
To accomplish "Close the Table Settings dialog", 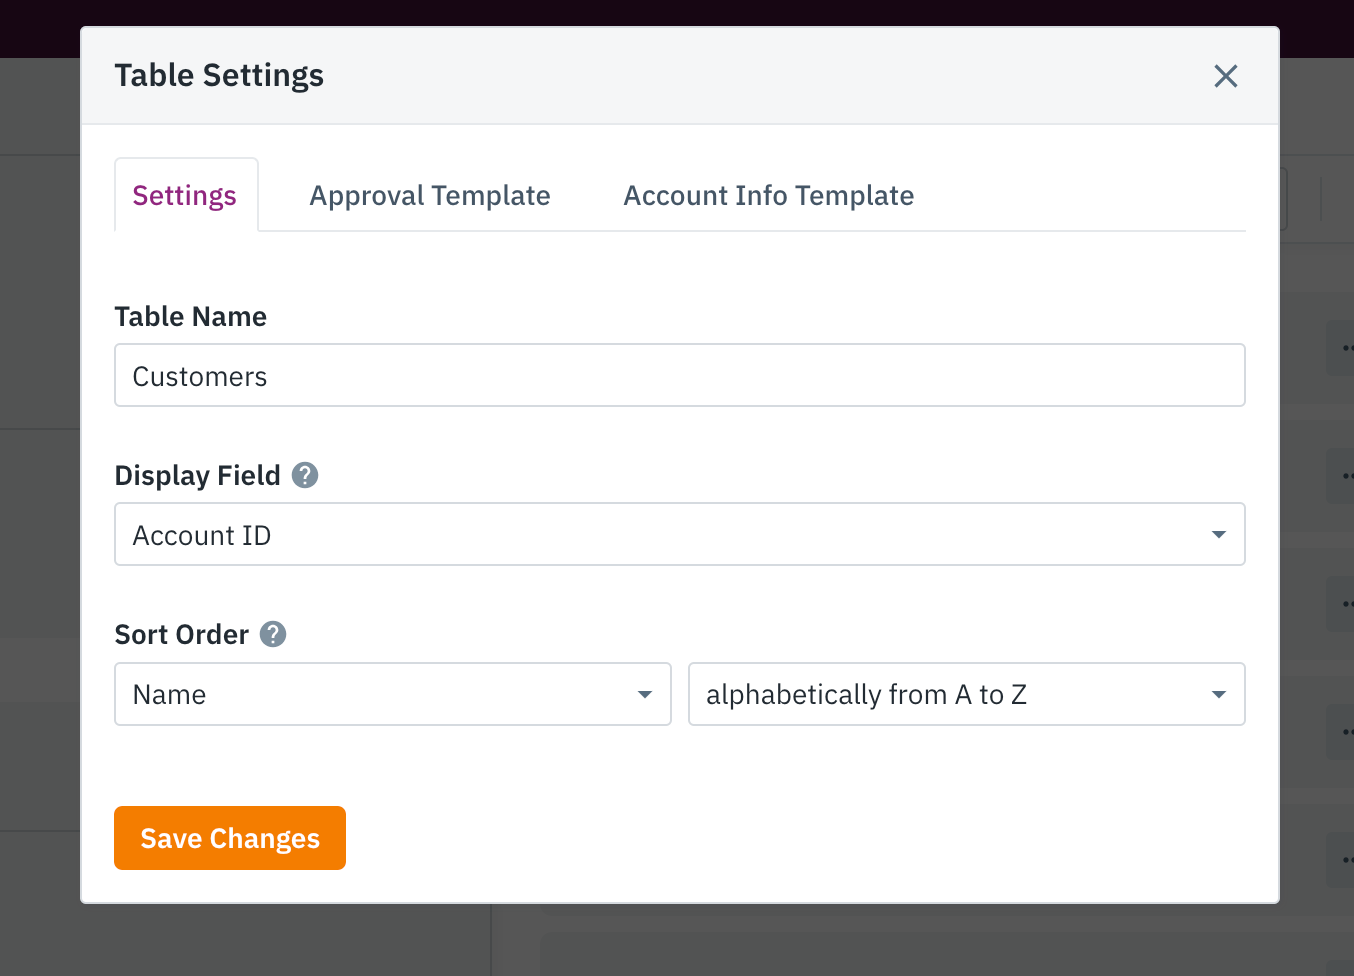I will click(1225, 76).
